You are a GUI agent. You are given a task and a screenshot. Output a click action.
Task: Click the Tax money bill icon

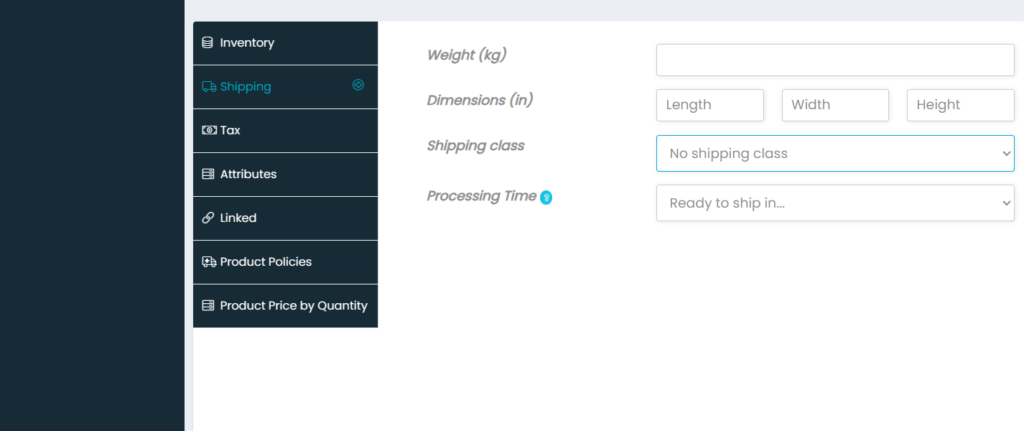(208, 130)
